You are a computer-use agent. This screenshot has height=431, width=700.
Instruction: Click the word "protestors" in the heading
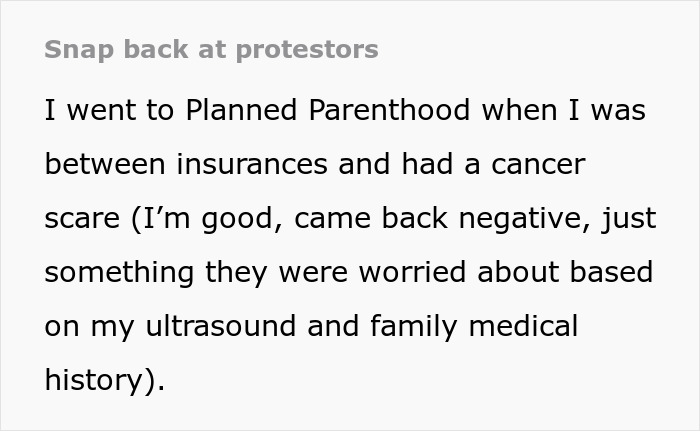306,49
